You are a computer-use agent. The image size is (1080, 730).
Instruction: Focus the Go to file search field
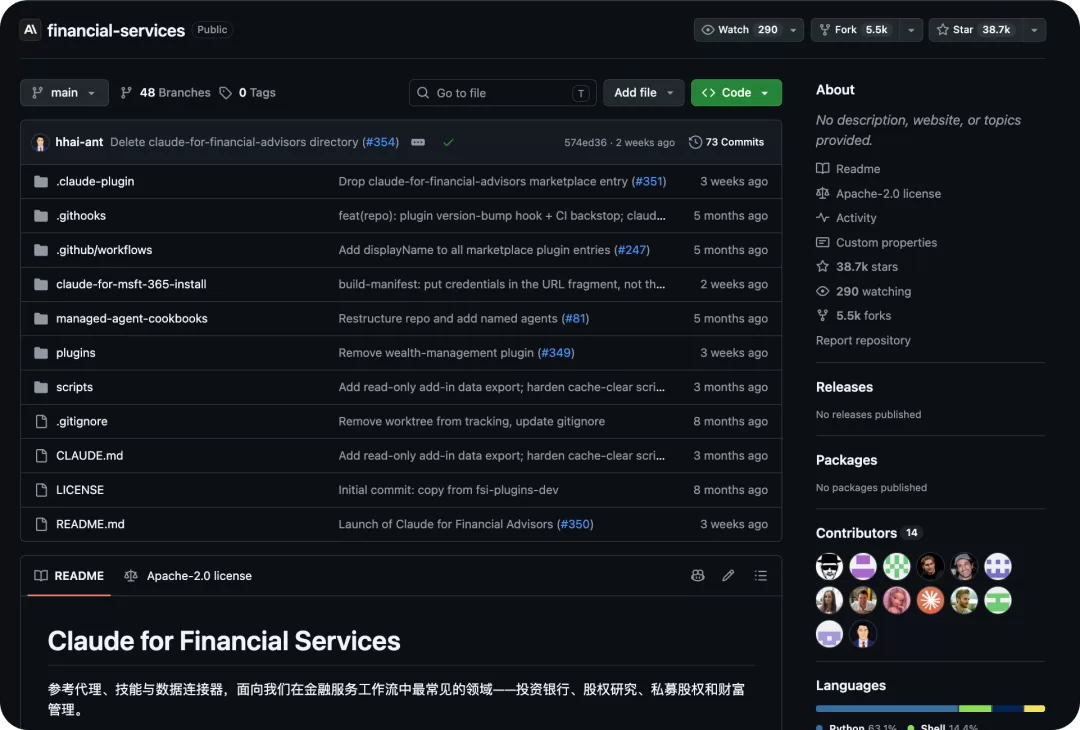[503, 93]
